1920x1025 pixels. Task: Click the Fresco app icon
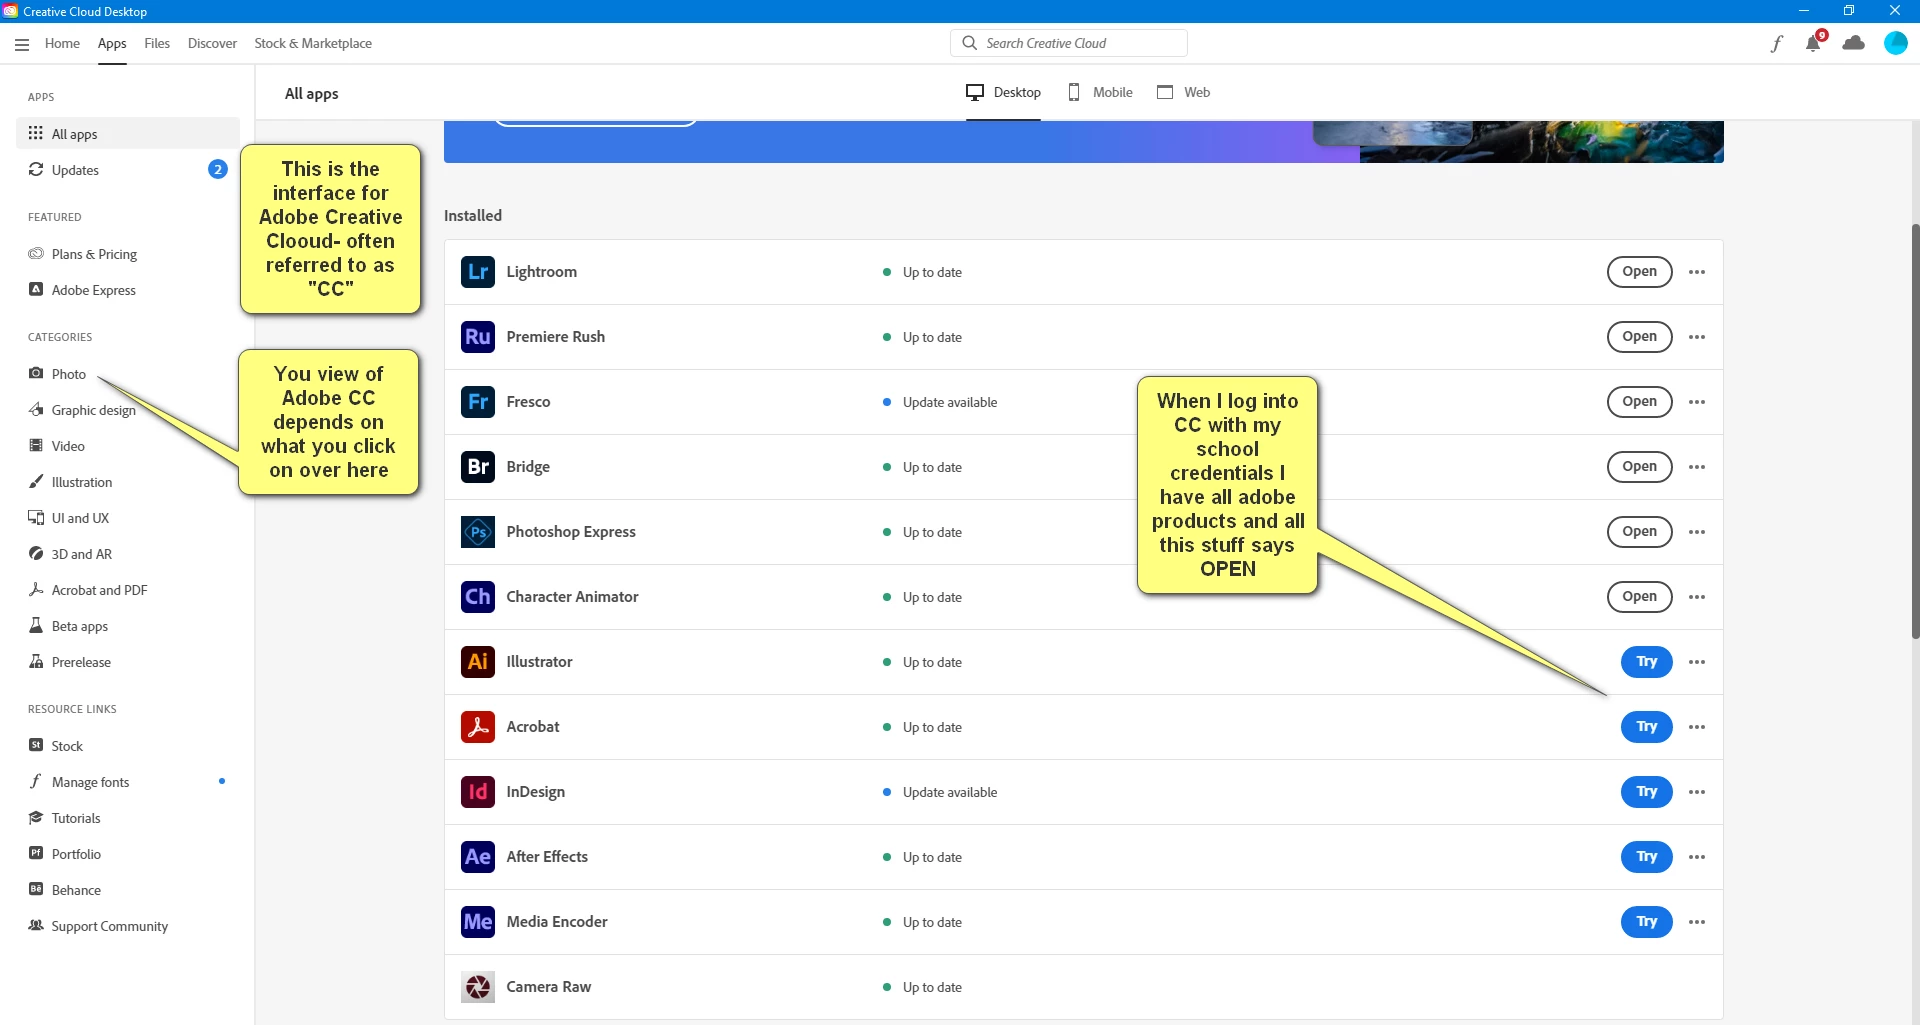[478, 402]
